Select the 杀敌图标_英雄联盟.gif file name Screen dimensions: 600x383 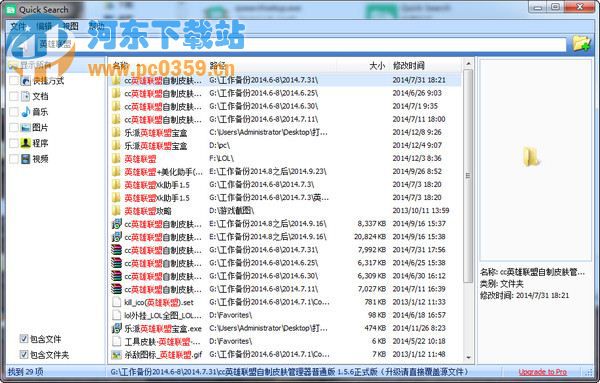pos(163,355)
